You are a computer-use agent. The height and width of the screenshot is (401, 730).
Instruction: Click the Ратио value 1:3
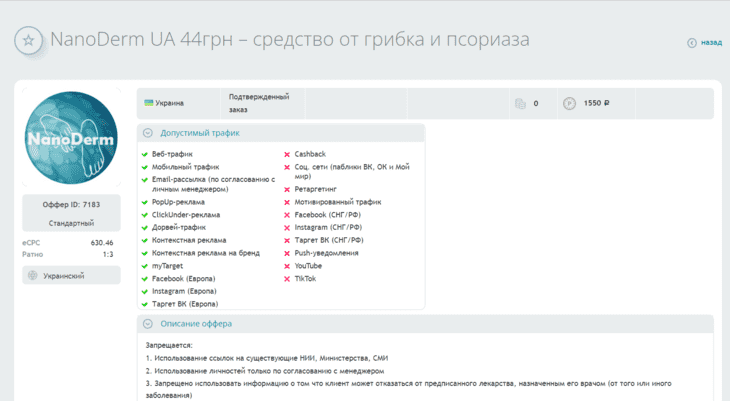click(108, 254)
